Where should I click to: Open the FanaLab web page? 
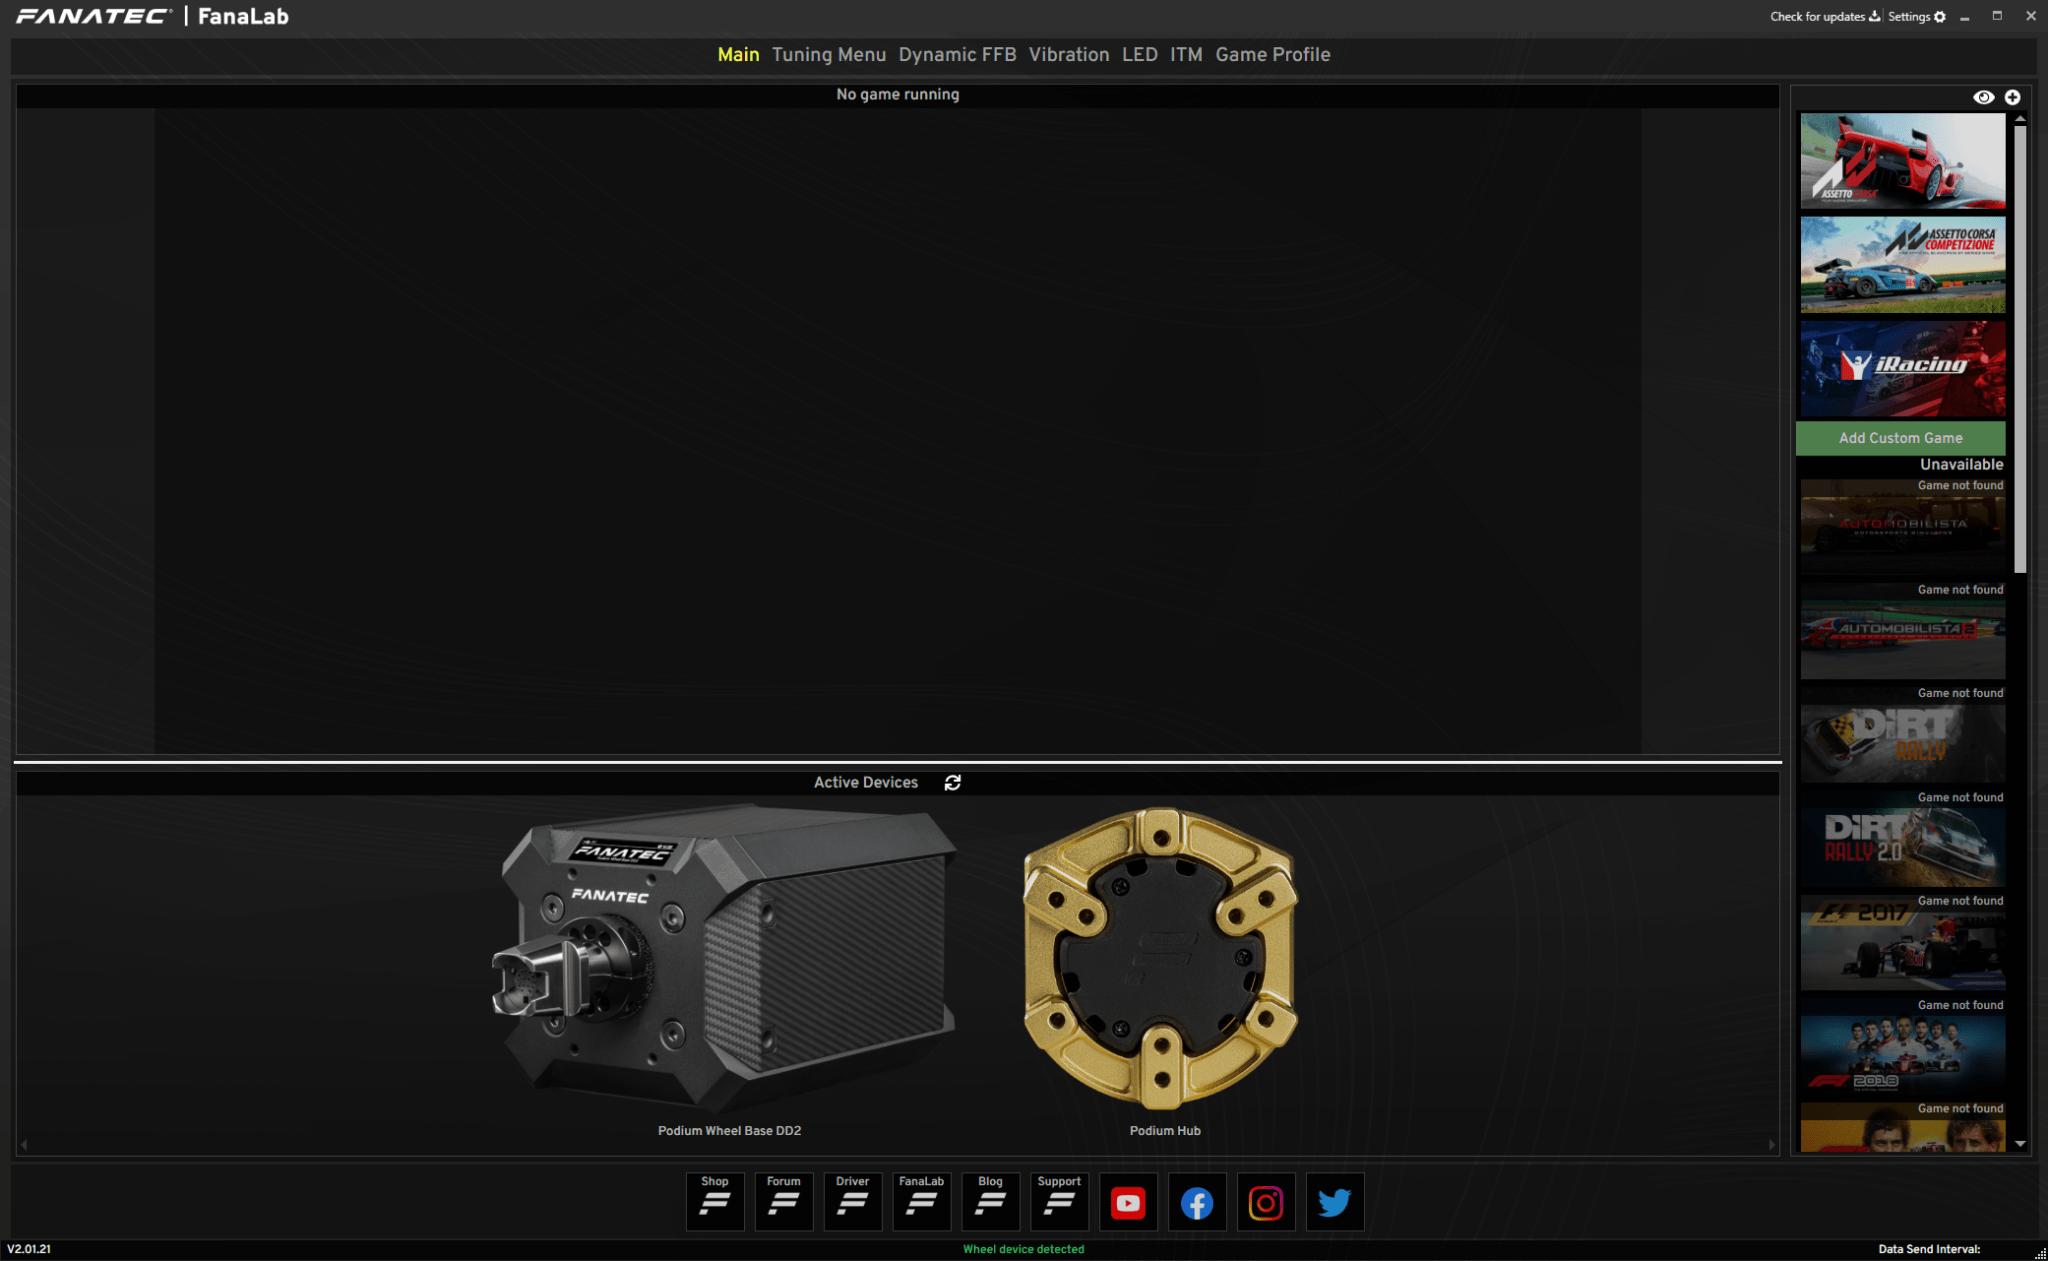coord(922,1202)
